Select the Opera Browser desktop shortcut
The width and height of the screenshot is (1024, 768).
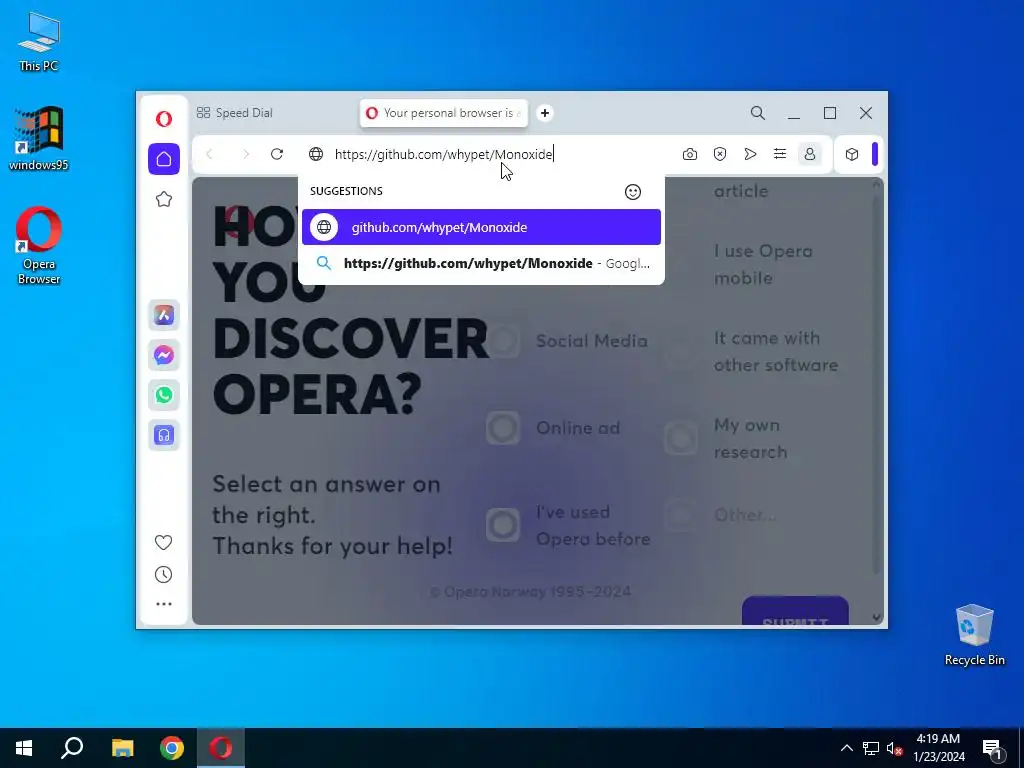click(x=39, y=246)
